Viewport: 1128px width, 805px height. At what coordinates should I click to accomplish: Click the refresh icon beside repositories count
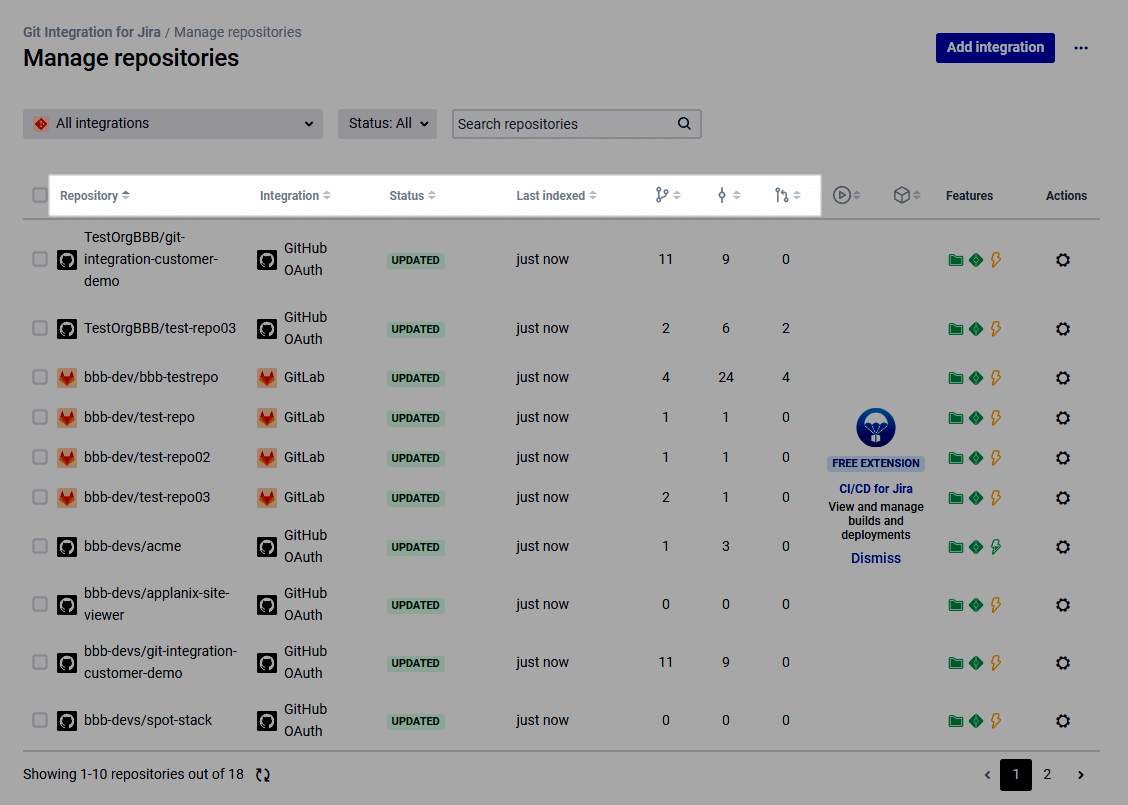coord(263,775)
